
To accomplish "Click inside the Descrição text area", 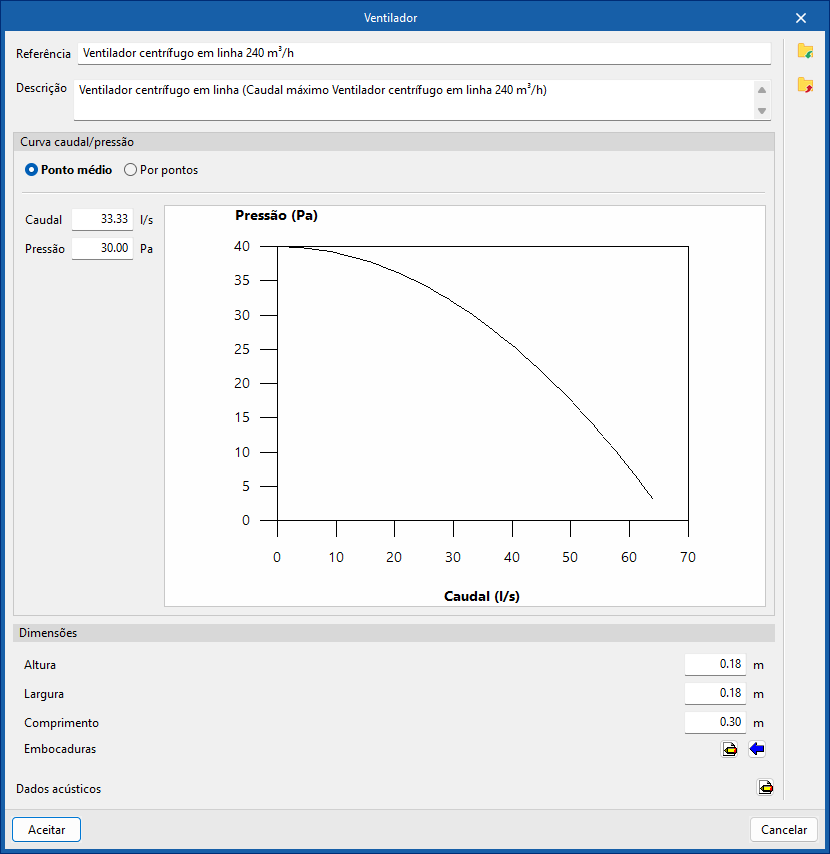I will point(414,100).
